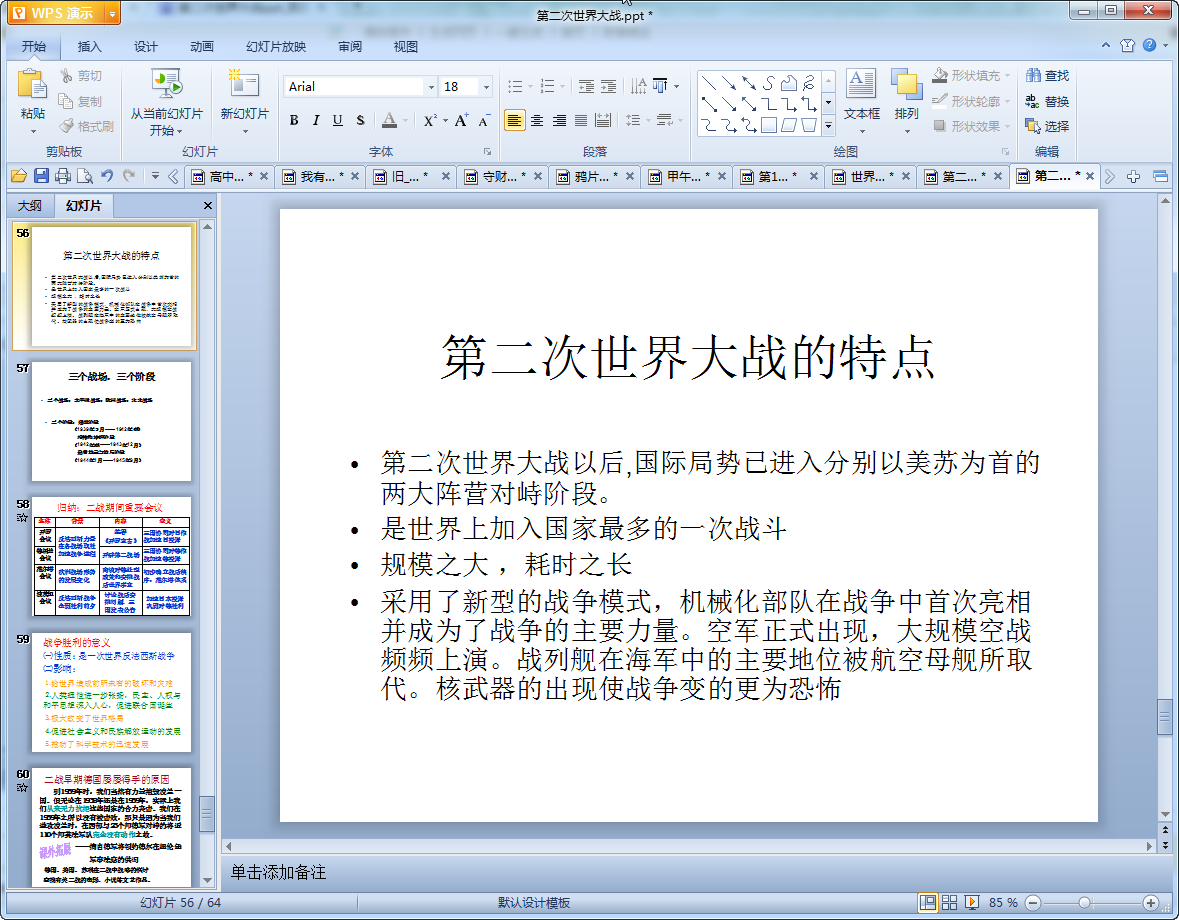
Task: Click the decrease indent icon
Action: coord(586,86)
